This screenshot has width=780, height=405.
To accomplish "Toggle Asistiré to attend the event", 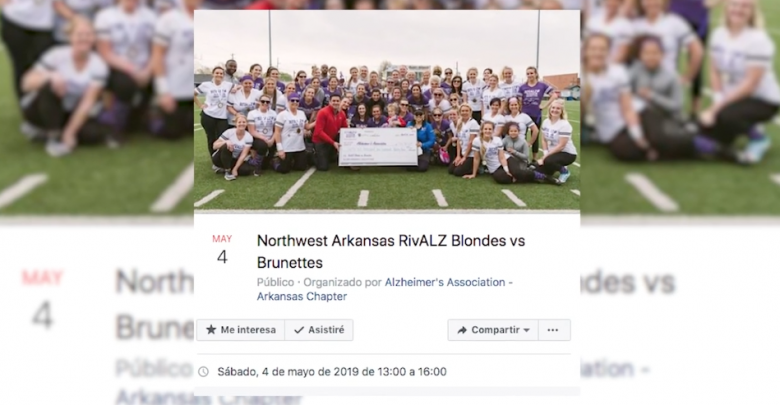I will [x=319, y=330].
